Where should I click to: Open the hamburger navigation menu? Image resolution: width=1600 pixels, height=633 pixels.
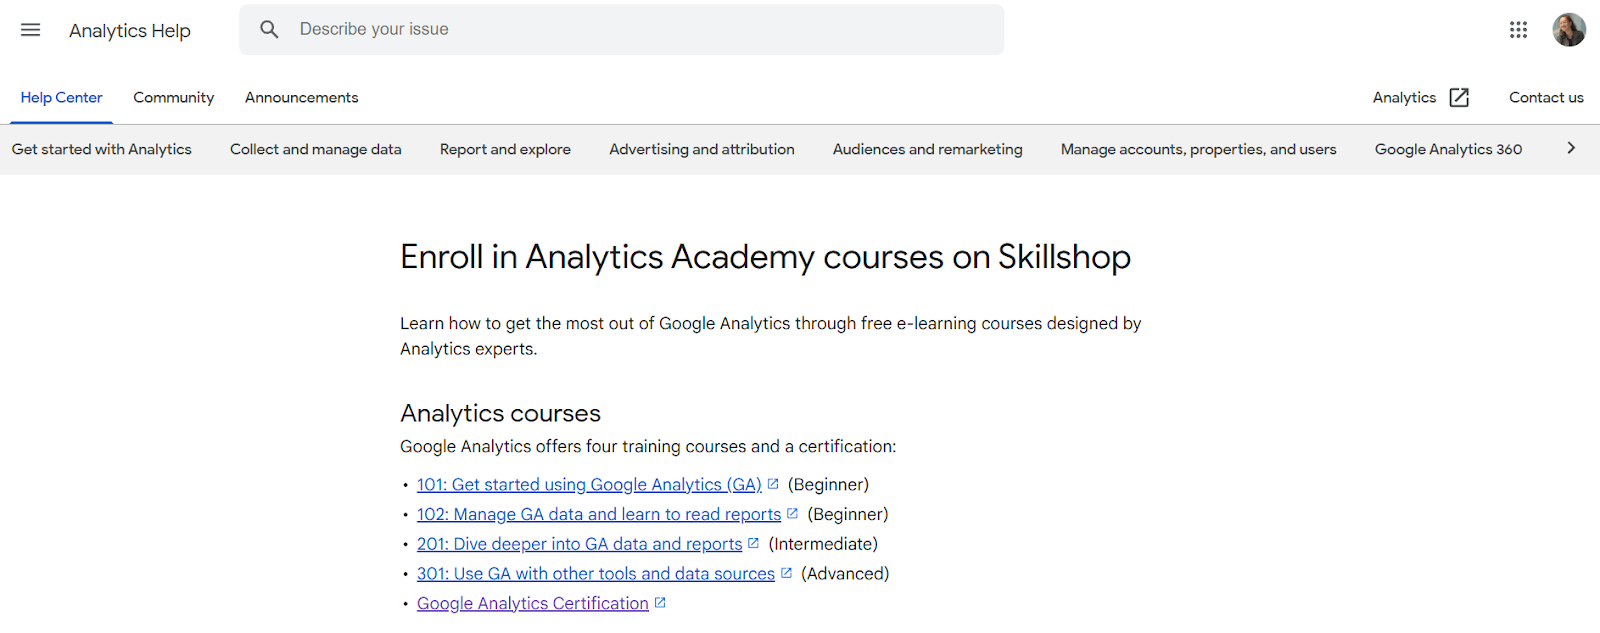coord(30,29)
